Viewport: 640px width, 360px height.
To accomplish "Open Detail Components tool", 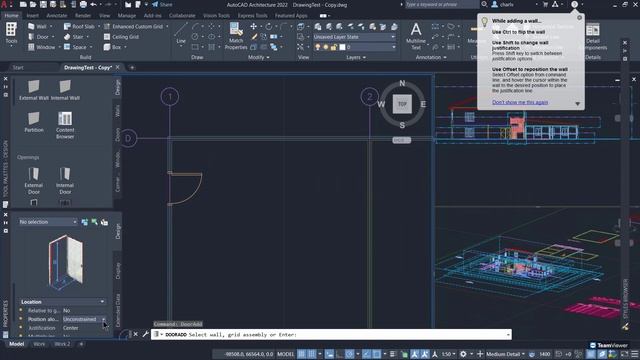I will point(593,36).
